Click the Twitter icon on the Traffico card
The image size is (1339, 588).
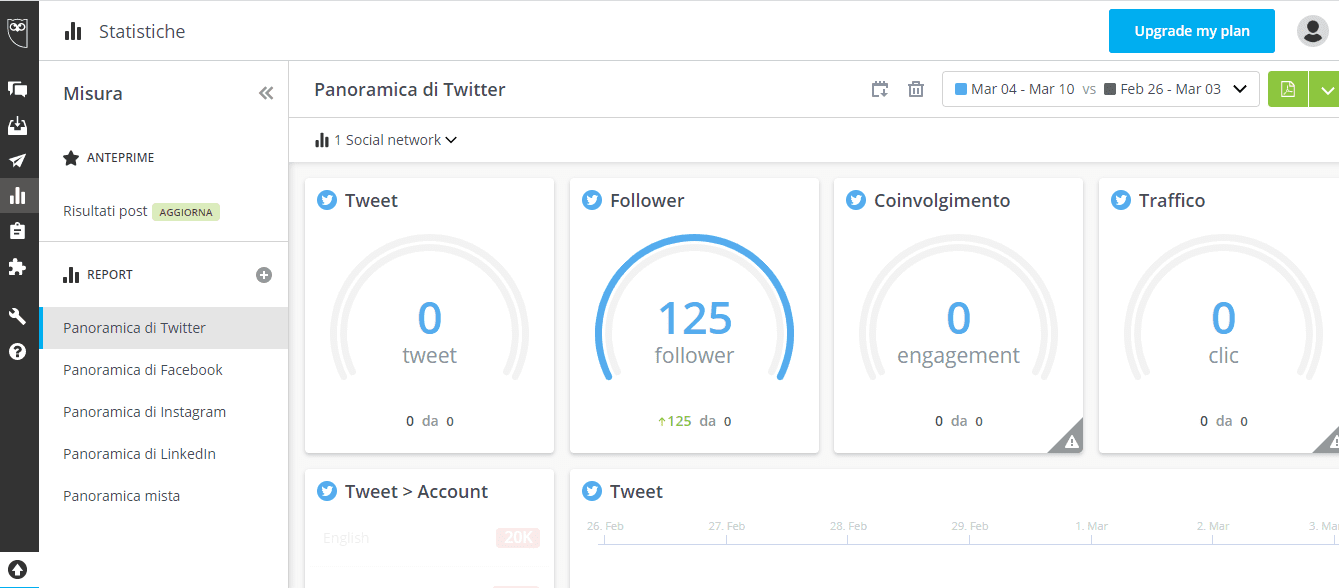click(1121, 200)
